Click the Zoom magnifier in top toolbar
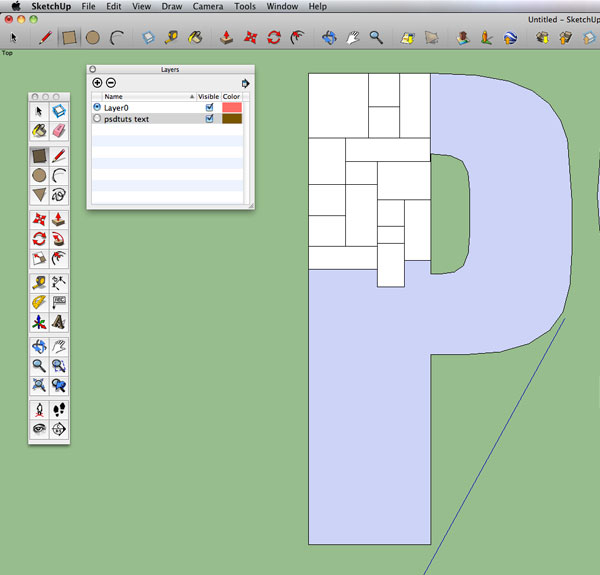Viewport: 600px width, 575px height. (376, 37)
